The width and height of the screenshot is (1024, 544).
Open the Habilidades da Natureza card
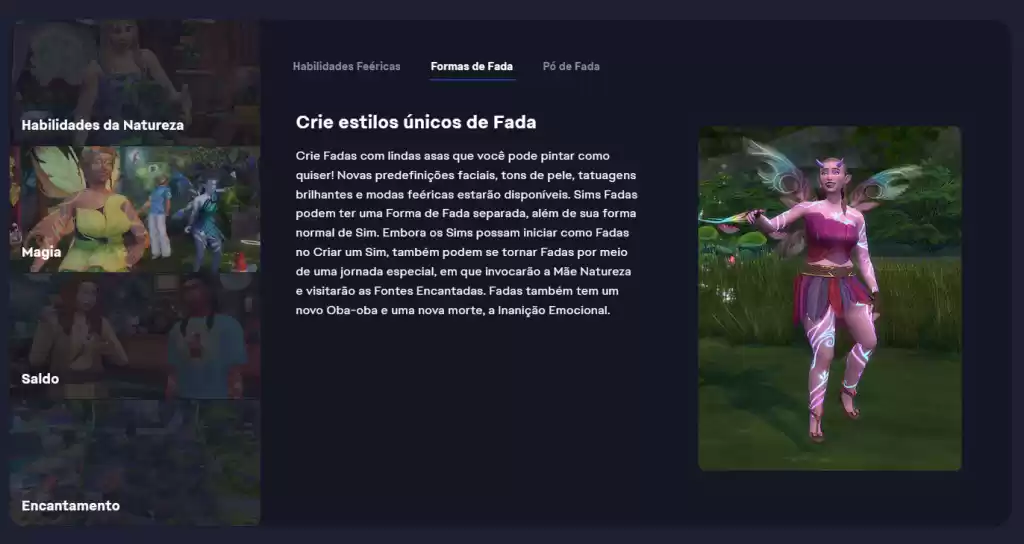[135, 82]
